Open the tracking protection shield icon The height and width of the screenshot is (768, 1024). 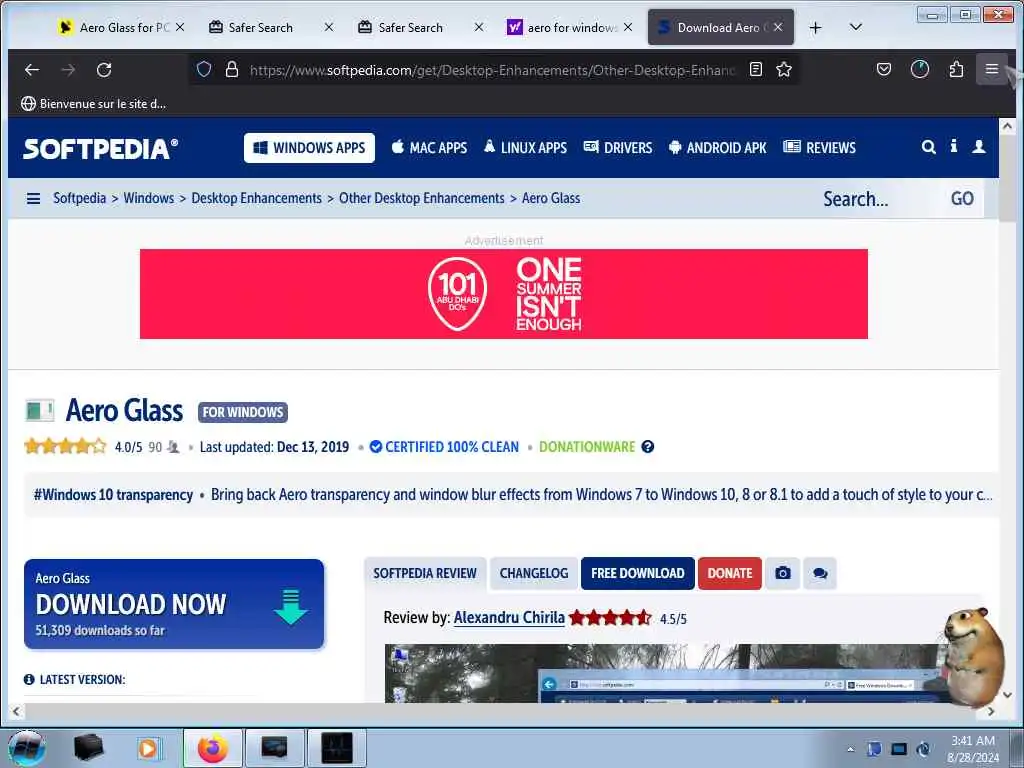pos(204,69)
